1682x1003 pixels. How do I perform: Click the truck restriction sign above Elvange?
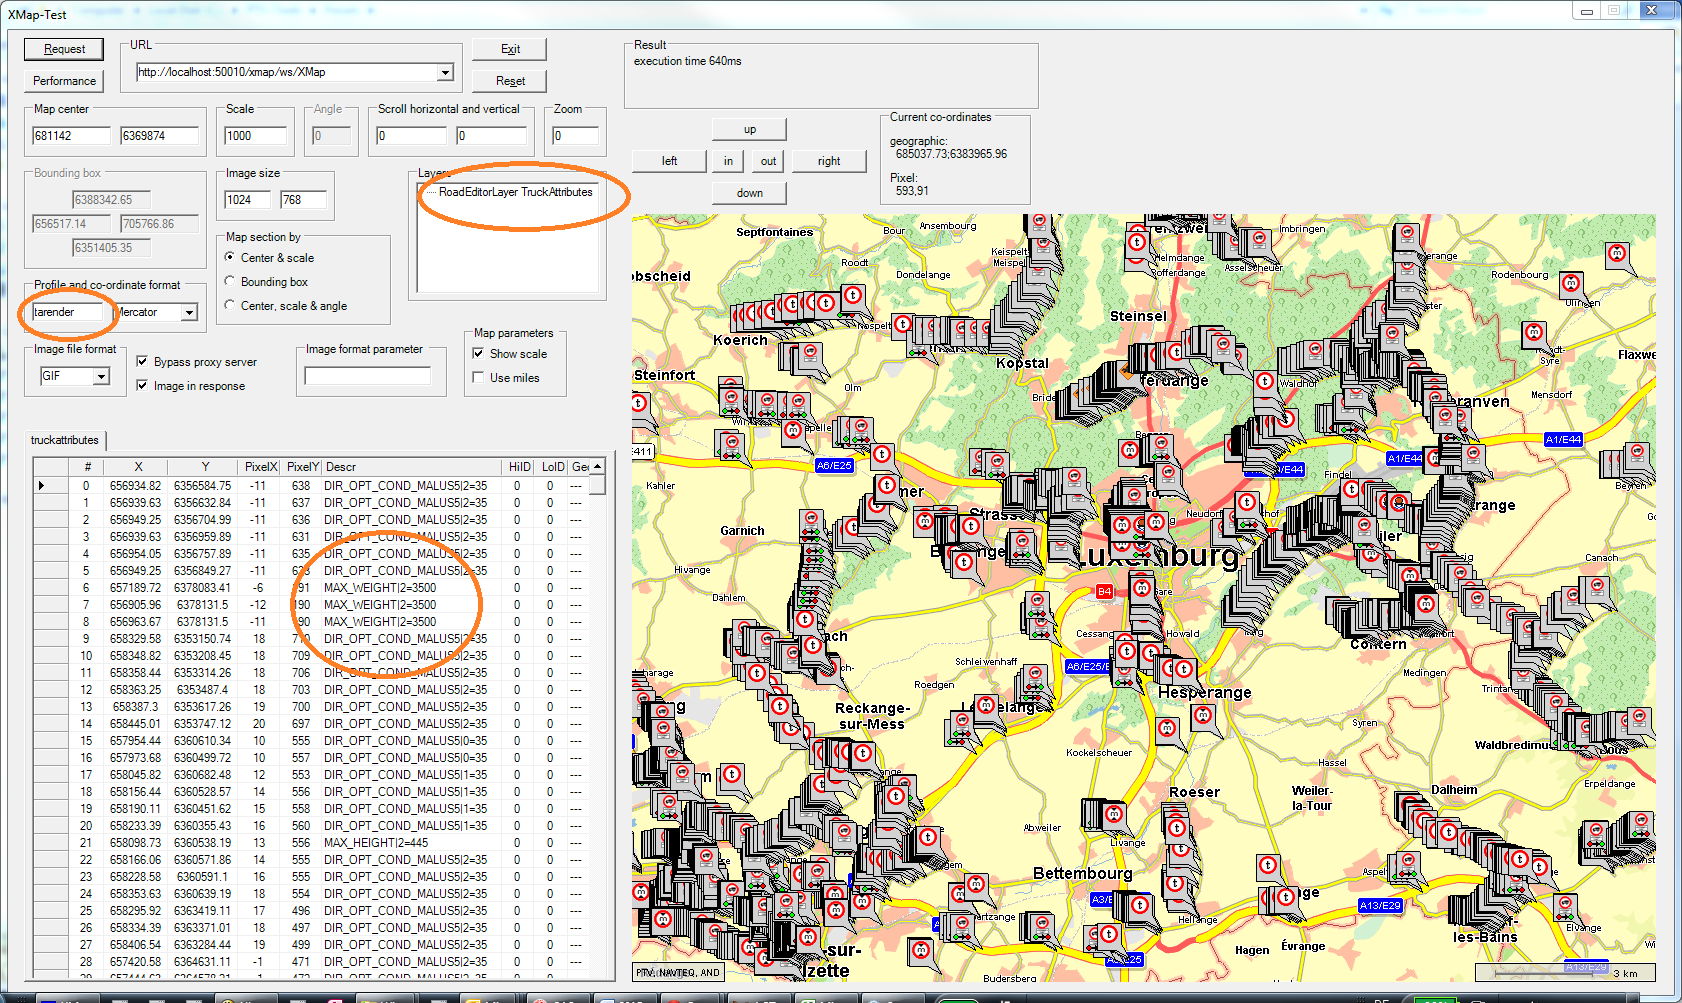1564,905
